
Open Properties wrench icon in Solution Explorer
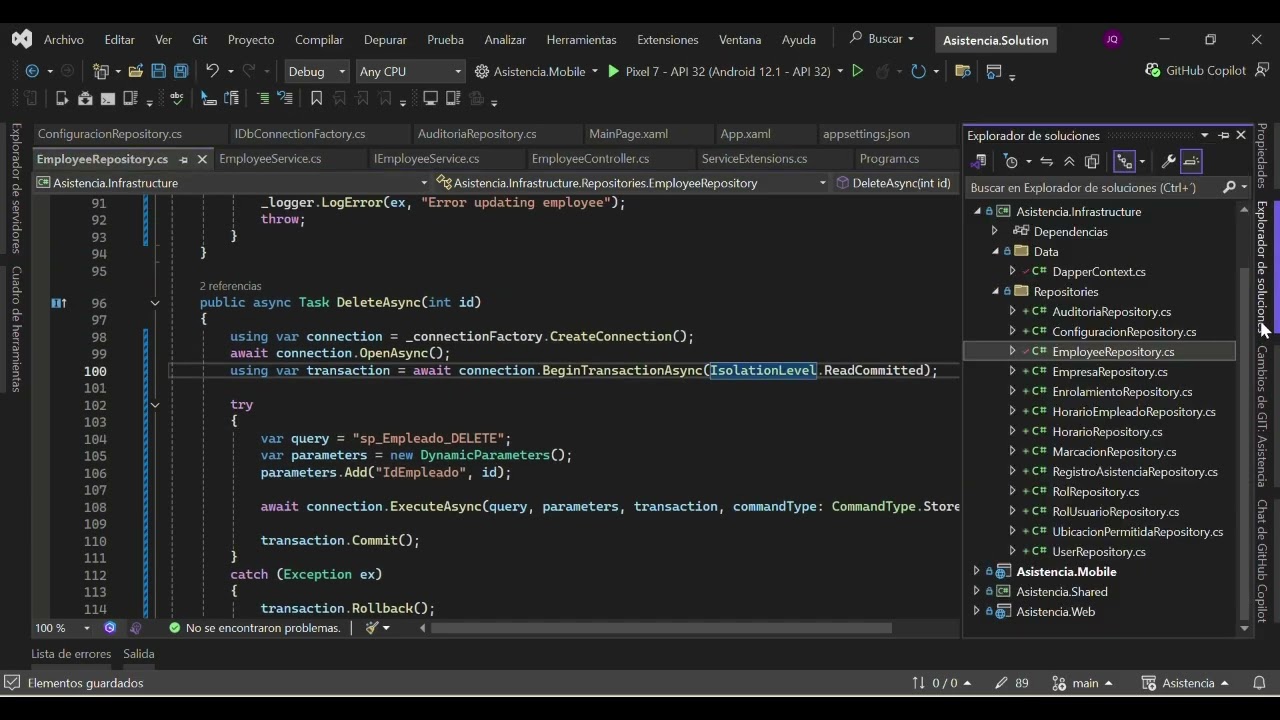[1167, 161]
